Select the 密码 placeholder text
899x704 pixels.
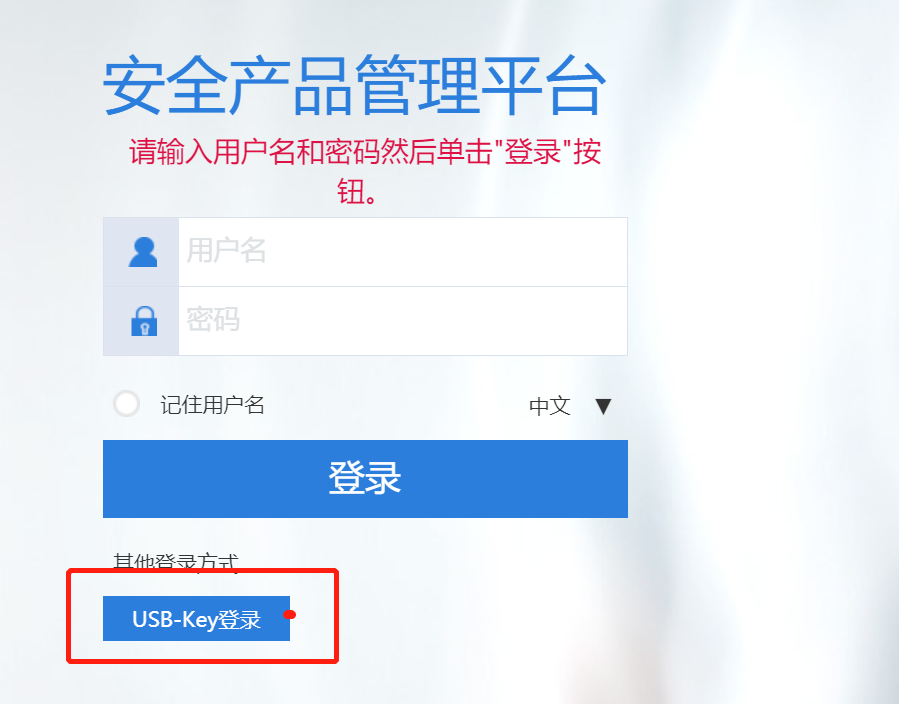pyautogui.click(x=213, y=320)
